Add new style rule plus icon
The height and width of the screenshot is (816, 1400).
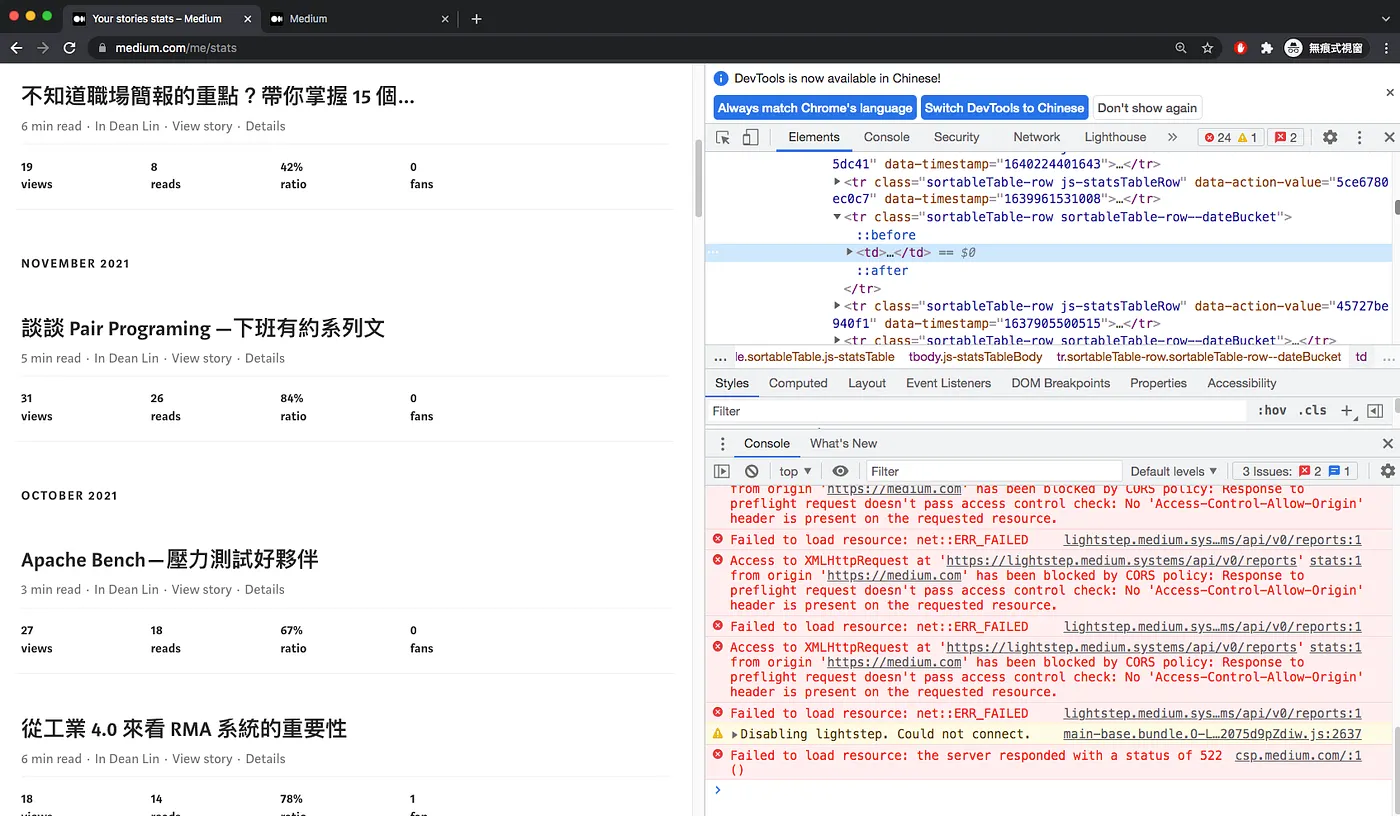pyautogui.click(x=1347, y=411)
